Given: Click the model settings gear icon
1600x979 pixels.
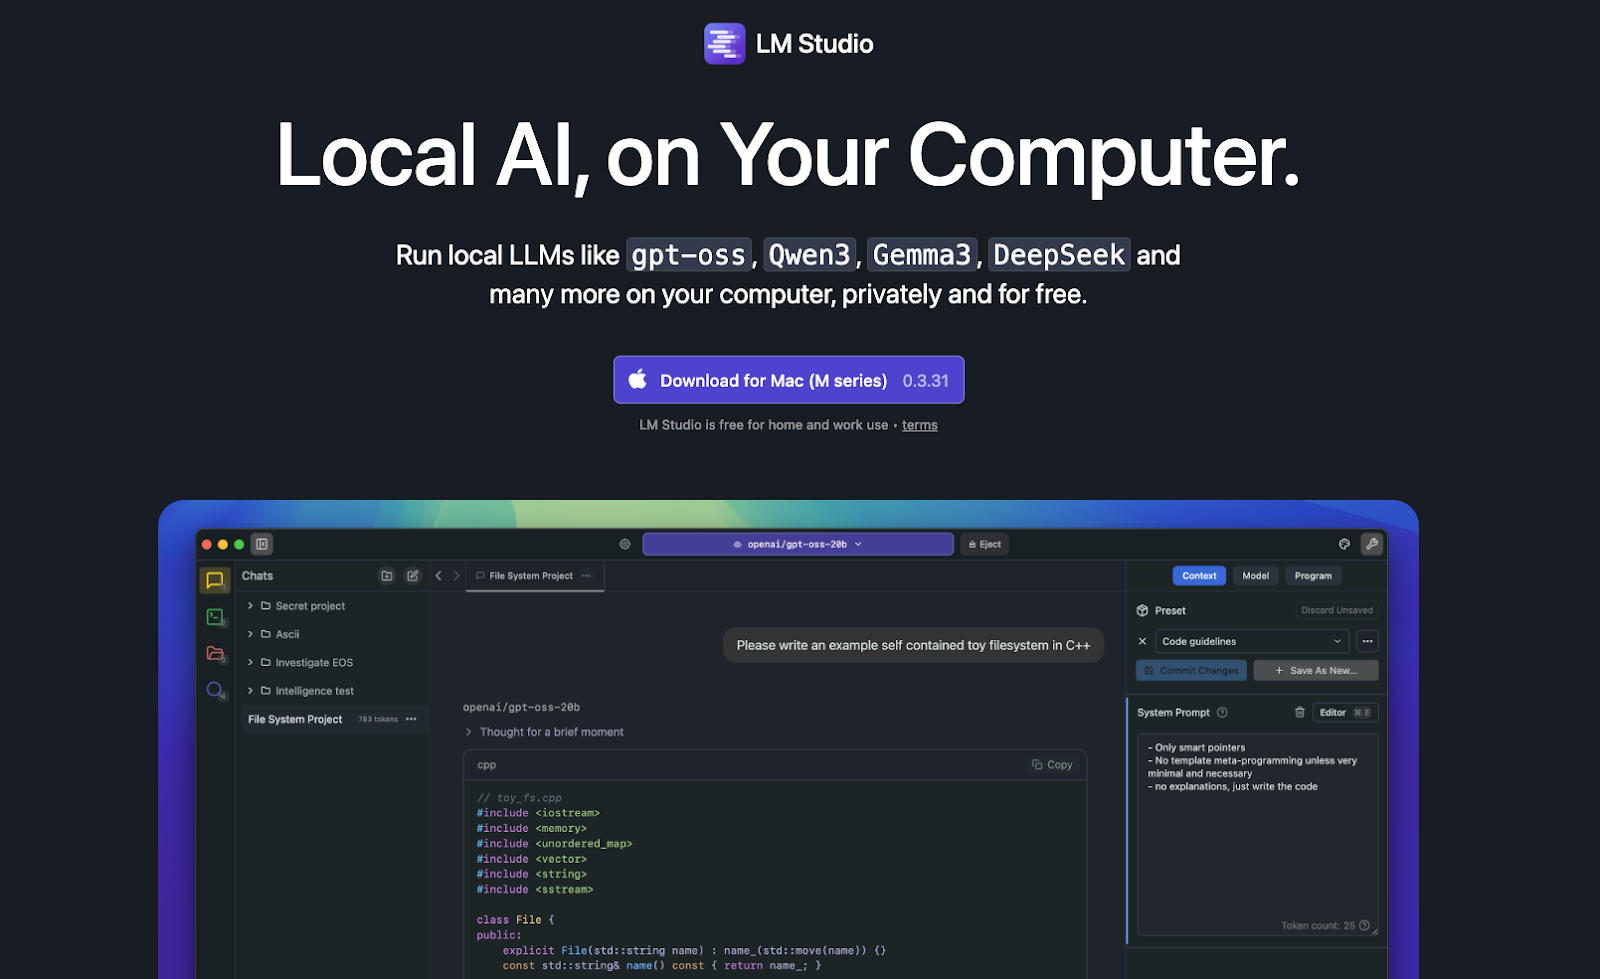Looking at the screenshot, I should (625, 544).
